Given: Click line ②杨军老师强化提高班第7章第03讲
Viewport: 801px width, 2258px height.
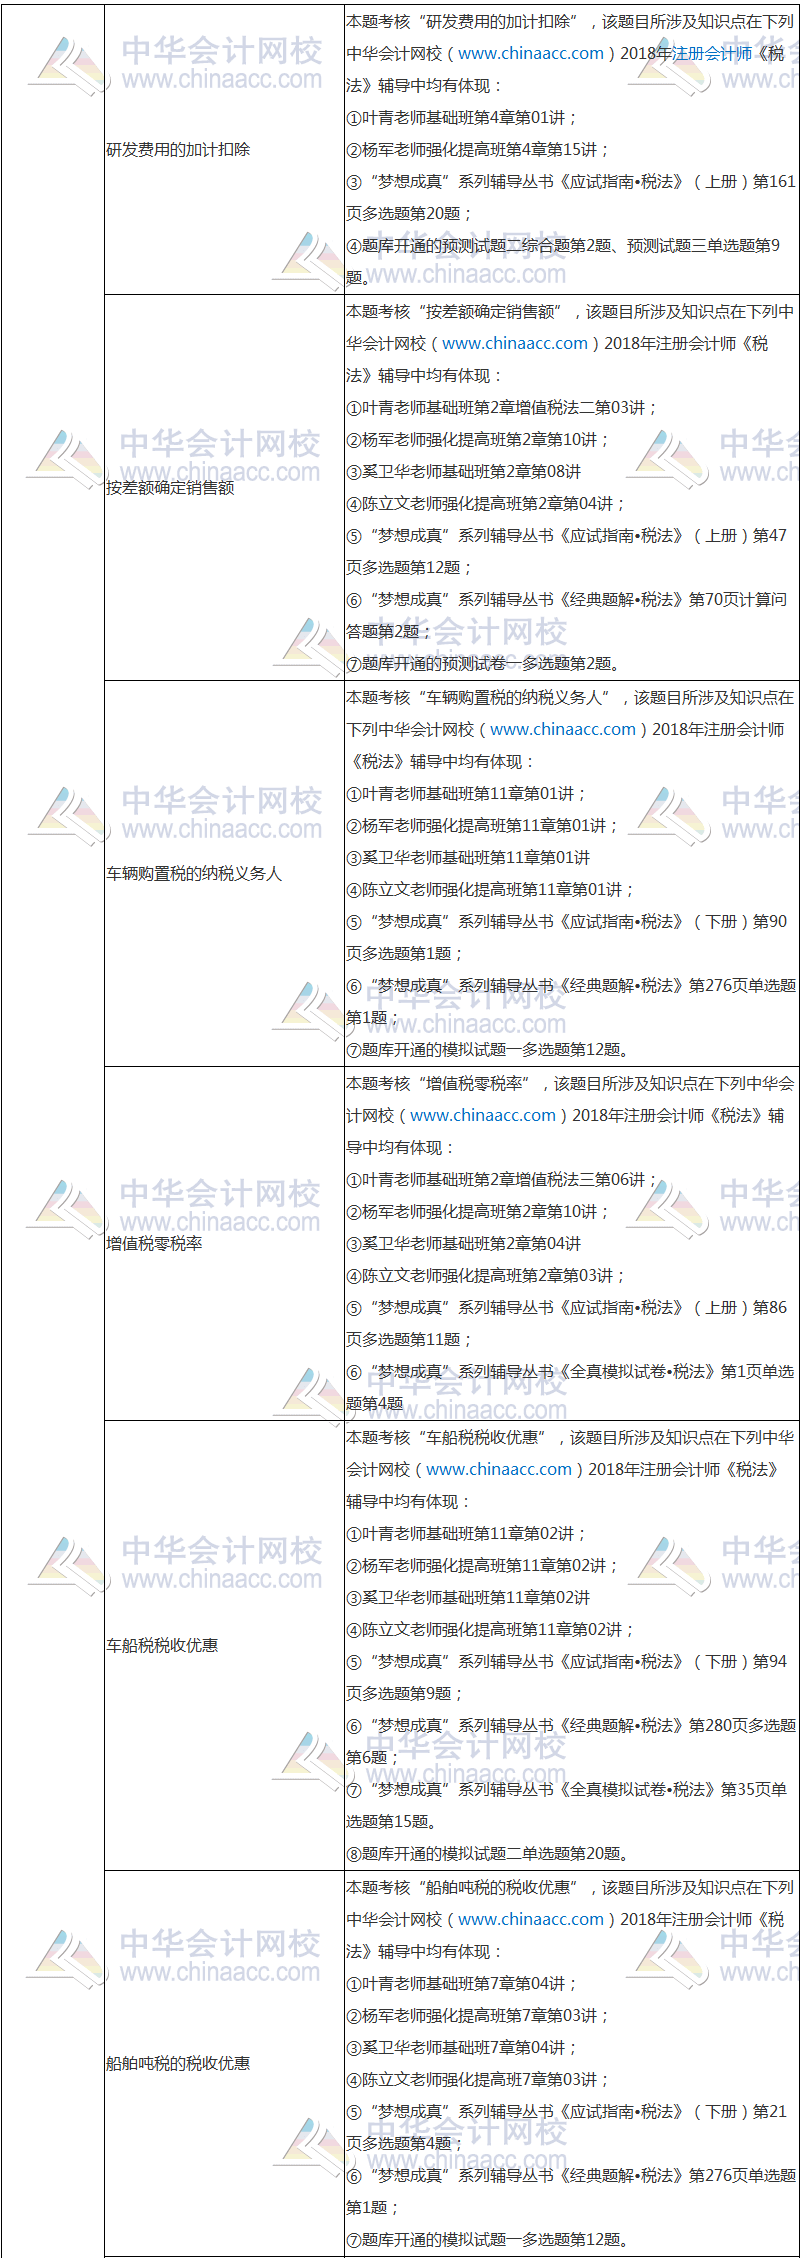Looking at the screenshot, I should click(478, 2016).
